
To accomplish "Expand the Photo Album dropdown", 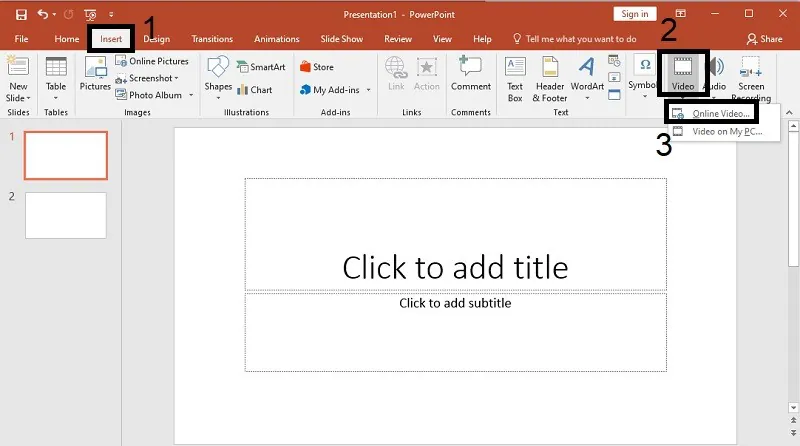I will pos(190,95).
